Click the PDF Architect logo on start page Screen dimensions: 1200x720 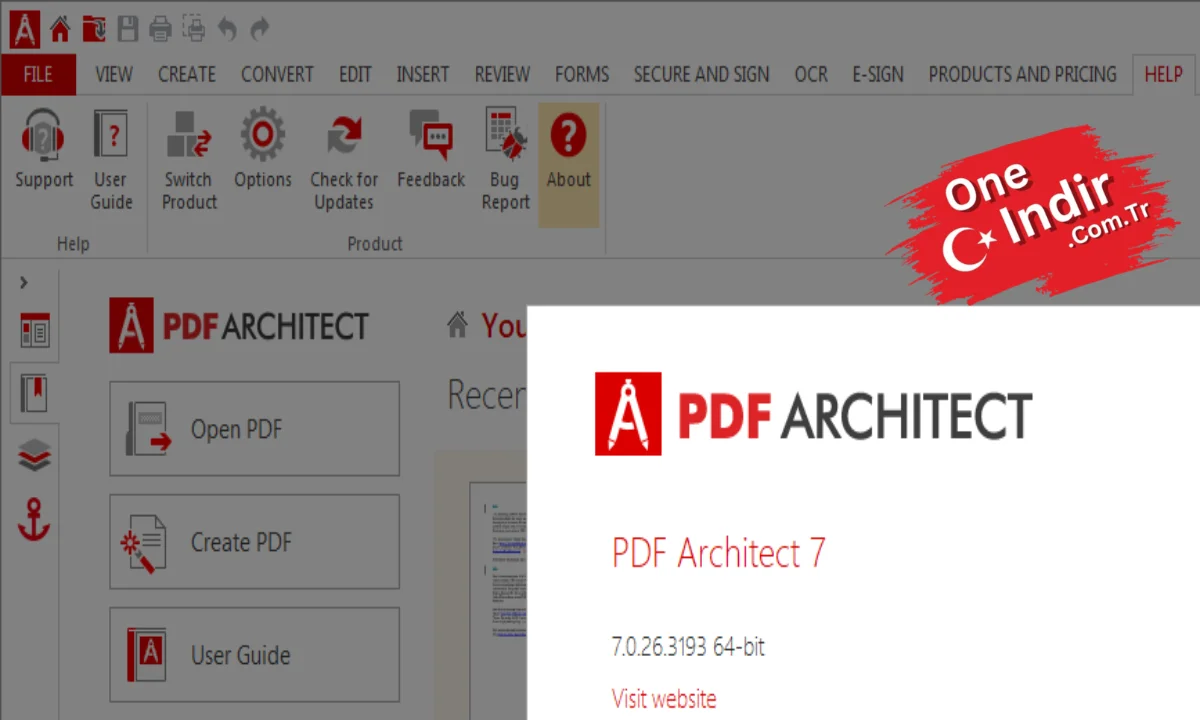[x=239, y=326]
